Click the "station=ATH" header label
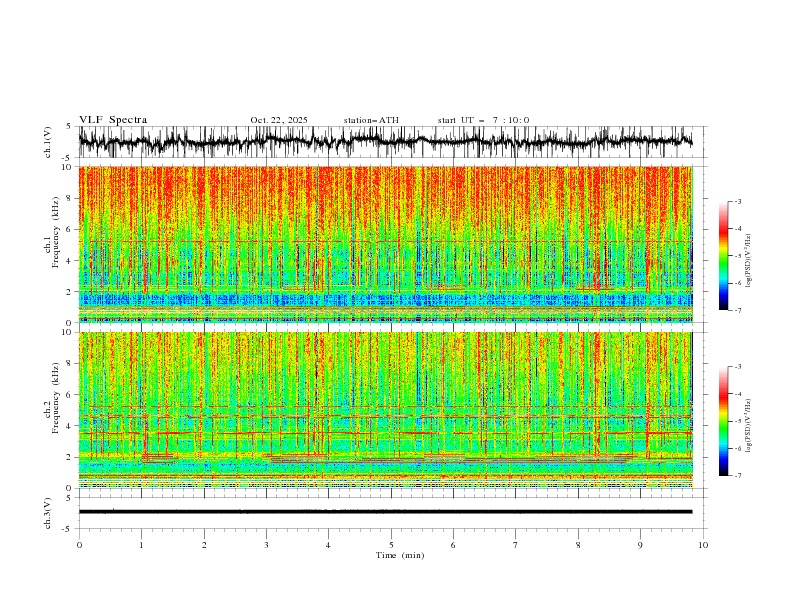Screen dimensions: 792x612 click(371, 120)
